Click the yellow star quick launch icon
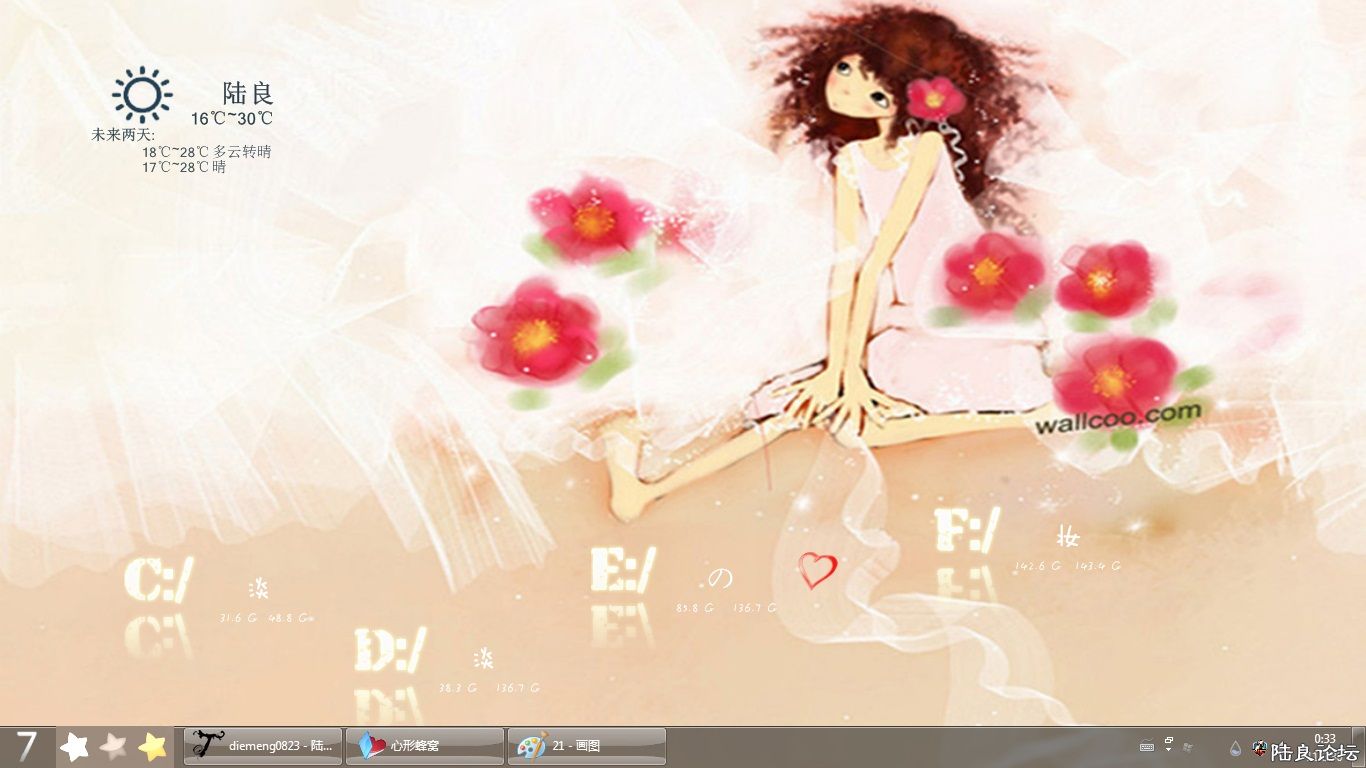 point(152,746)
